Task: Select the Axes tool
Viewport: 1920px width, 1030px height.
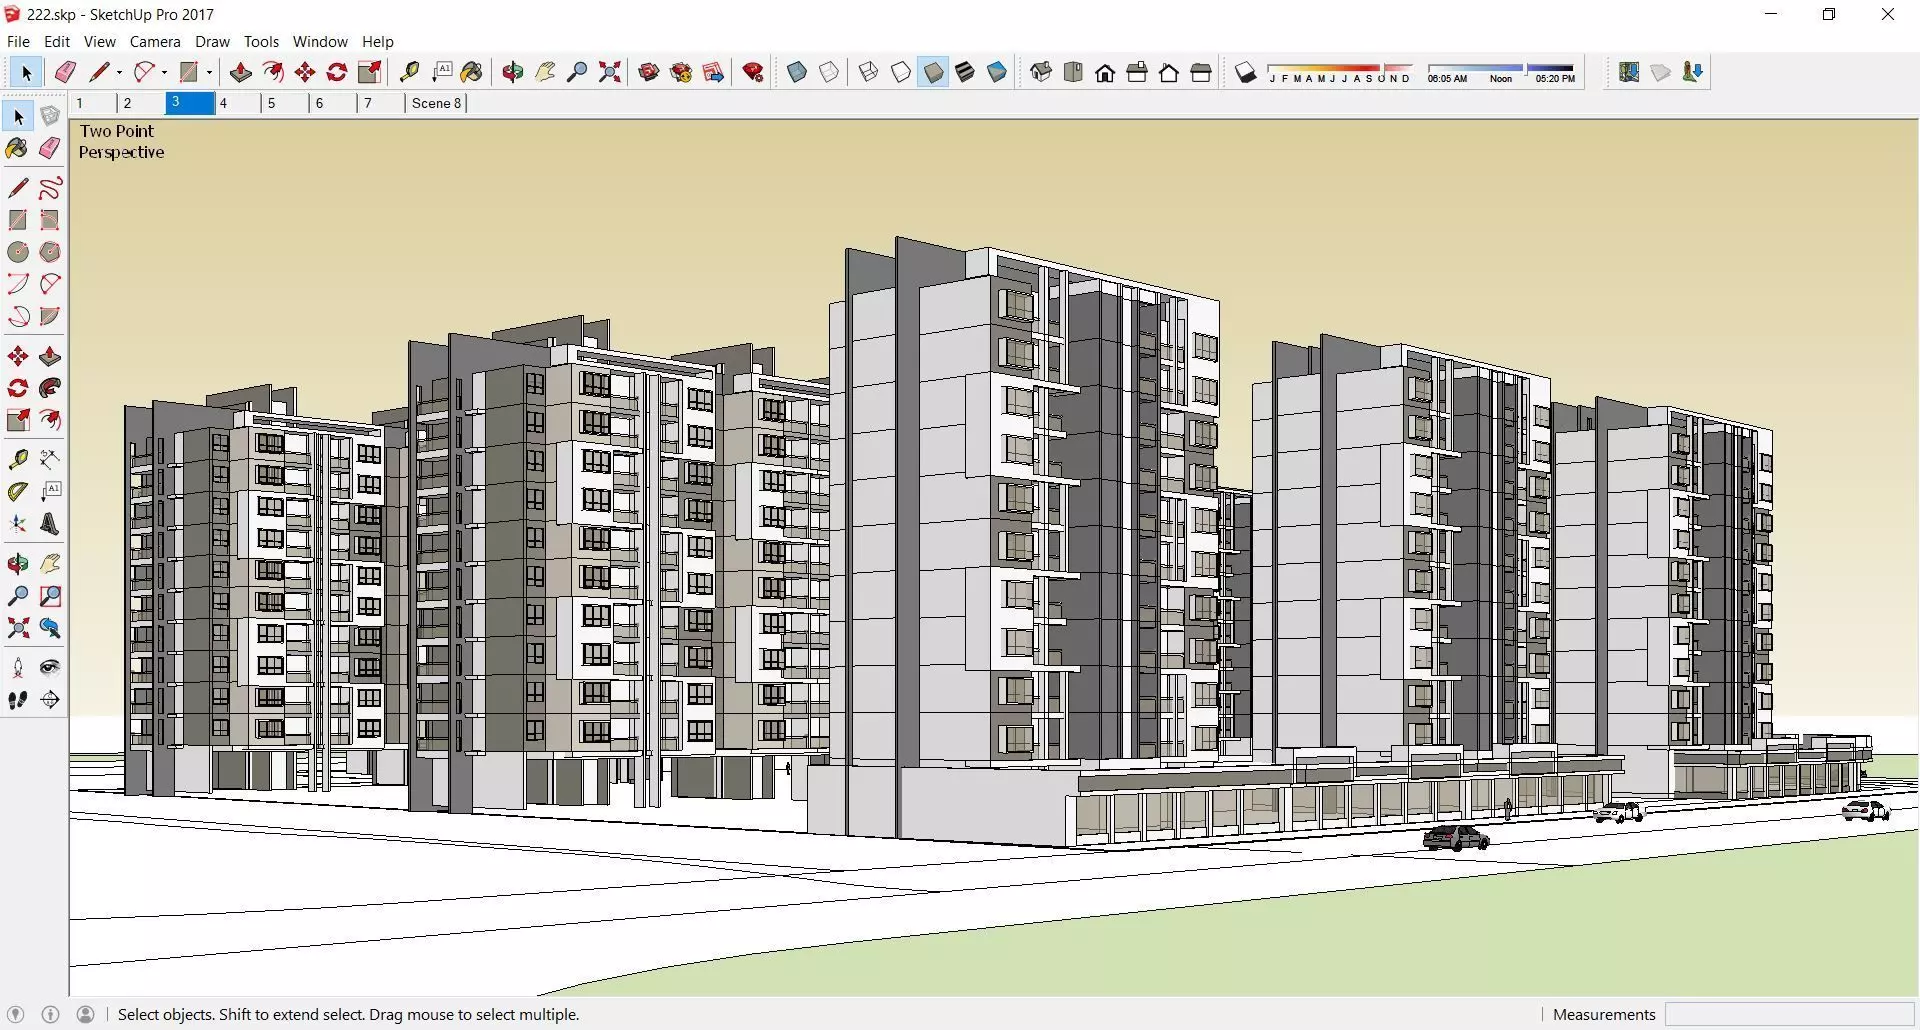Action: [18, 524]
